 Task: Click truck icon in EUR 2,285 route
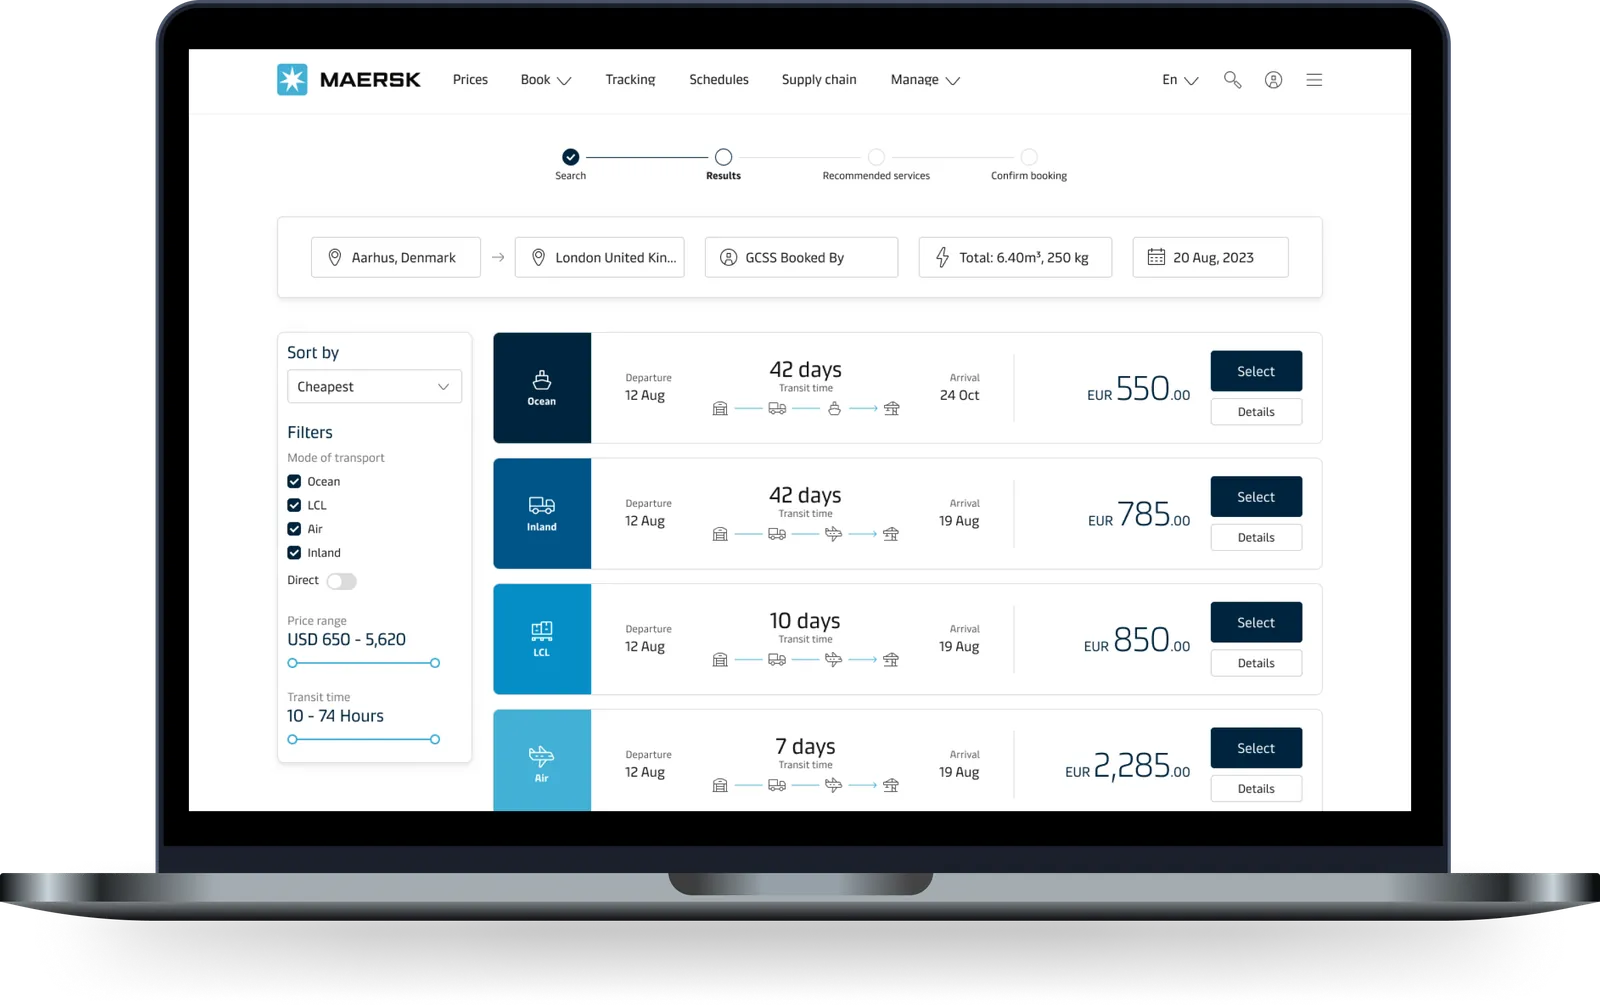(777, 785)
